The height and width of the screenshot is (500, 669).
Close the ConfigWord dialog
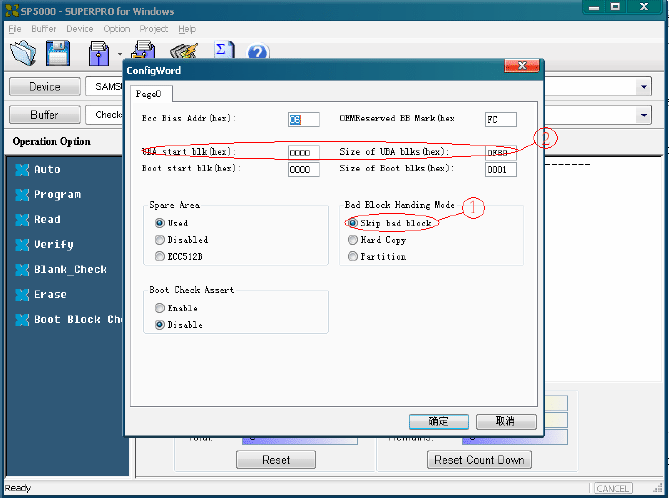tap(522, 66)
